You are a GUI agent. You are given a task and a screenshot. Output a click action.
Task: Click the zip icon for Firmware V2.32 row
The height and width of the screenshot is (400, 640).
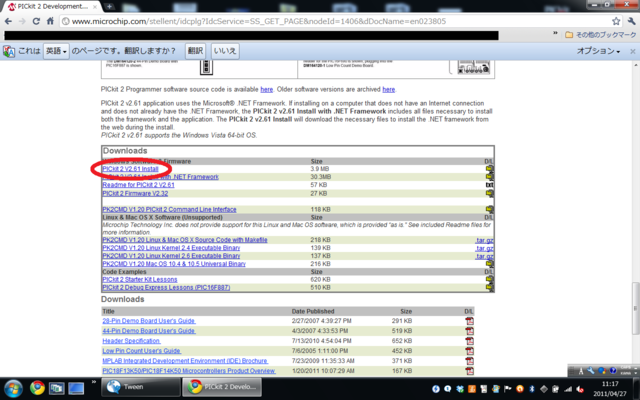click(x=489, y=193)
